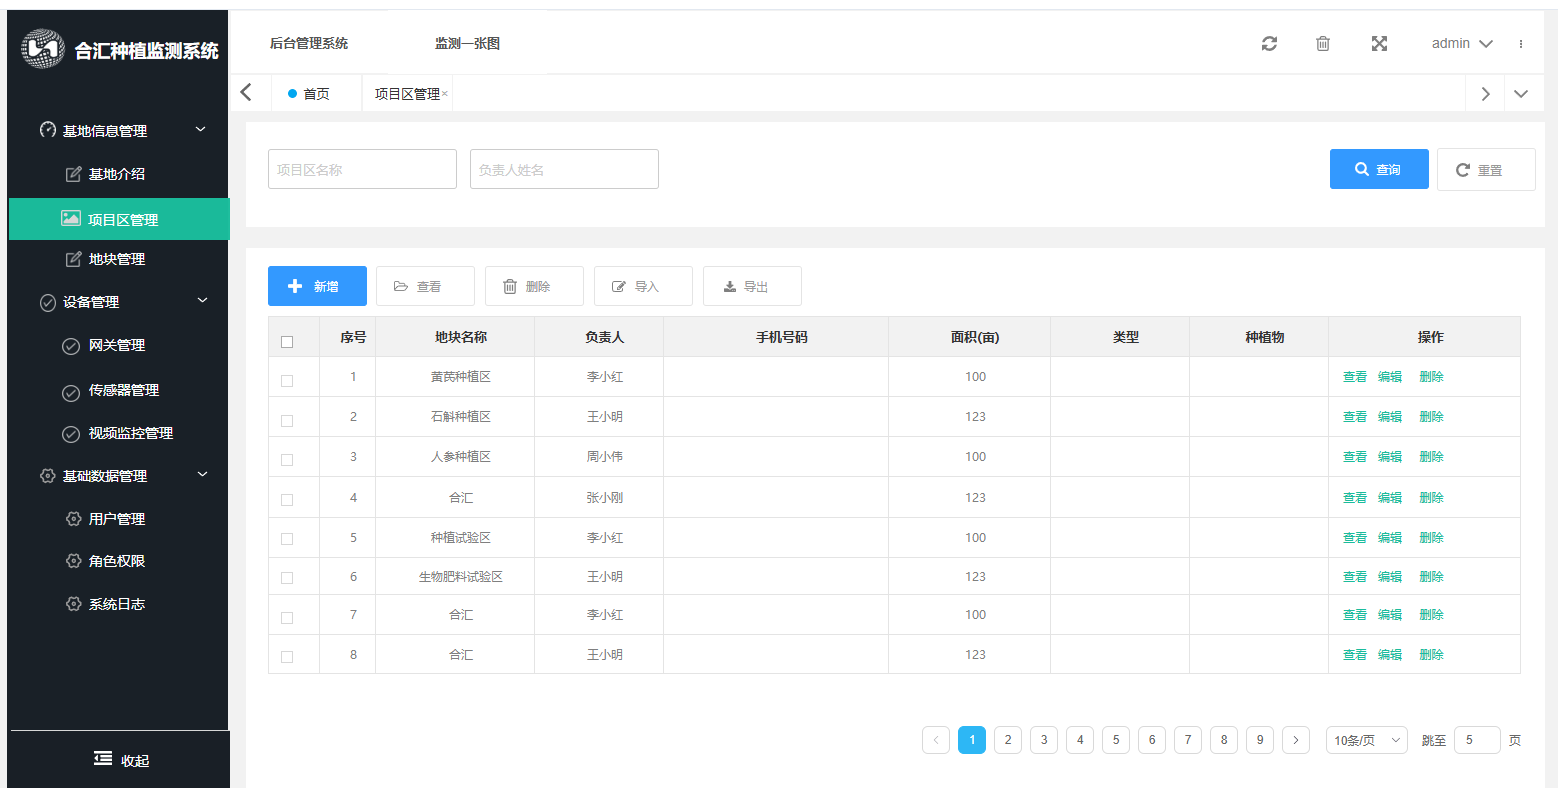Click the trash icon in top header
Screen dimensions: 1558x788
tap(1323, 43)
